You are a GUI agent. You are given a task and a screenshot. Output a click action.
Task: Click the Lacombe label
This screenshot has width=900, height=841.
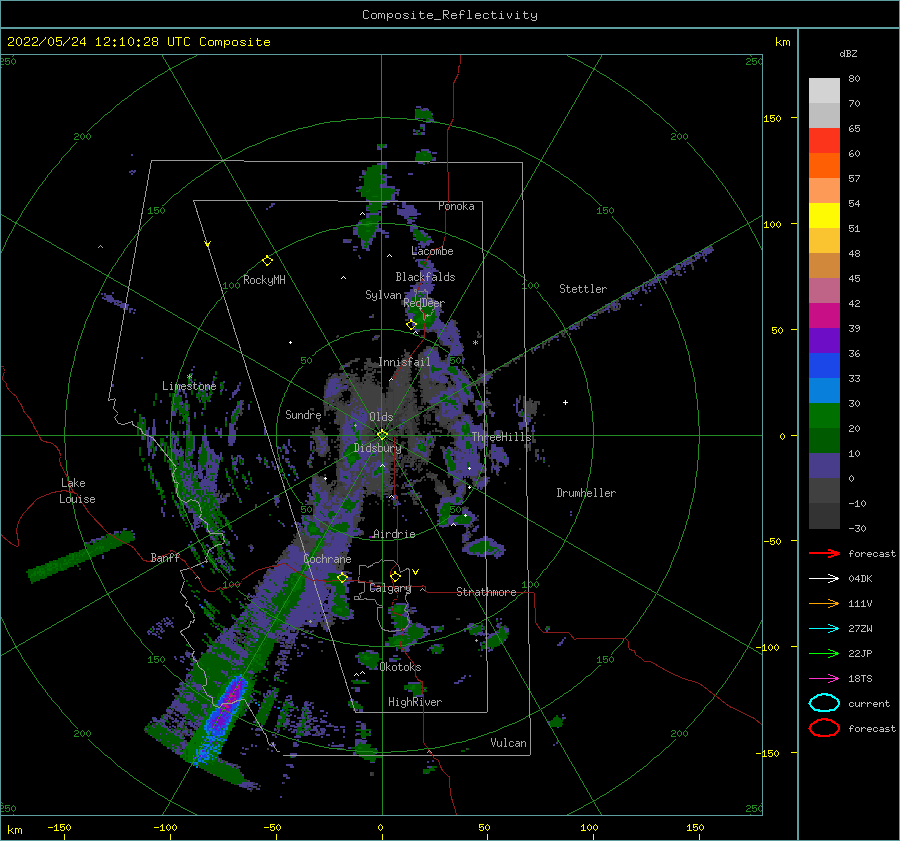coord(432,251)
